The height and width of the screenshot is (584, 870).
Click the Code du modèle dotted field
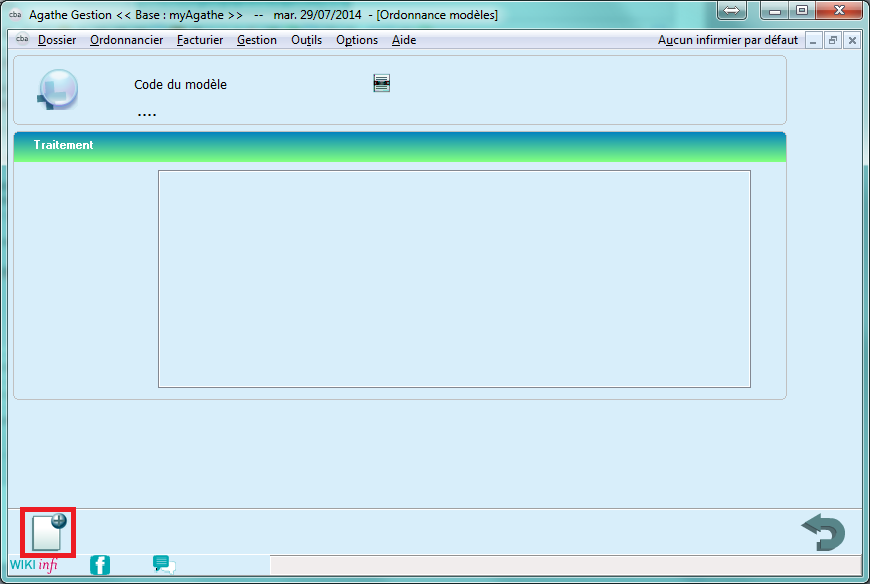(147, 114)
